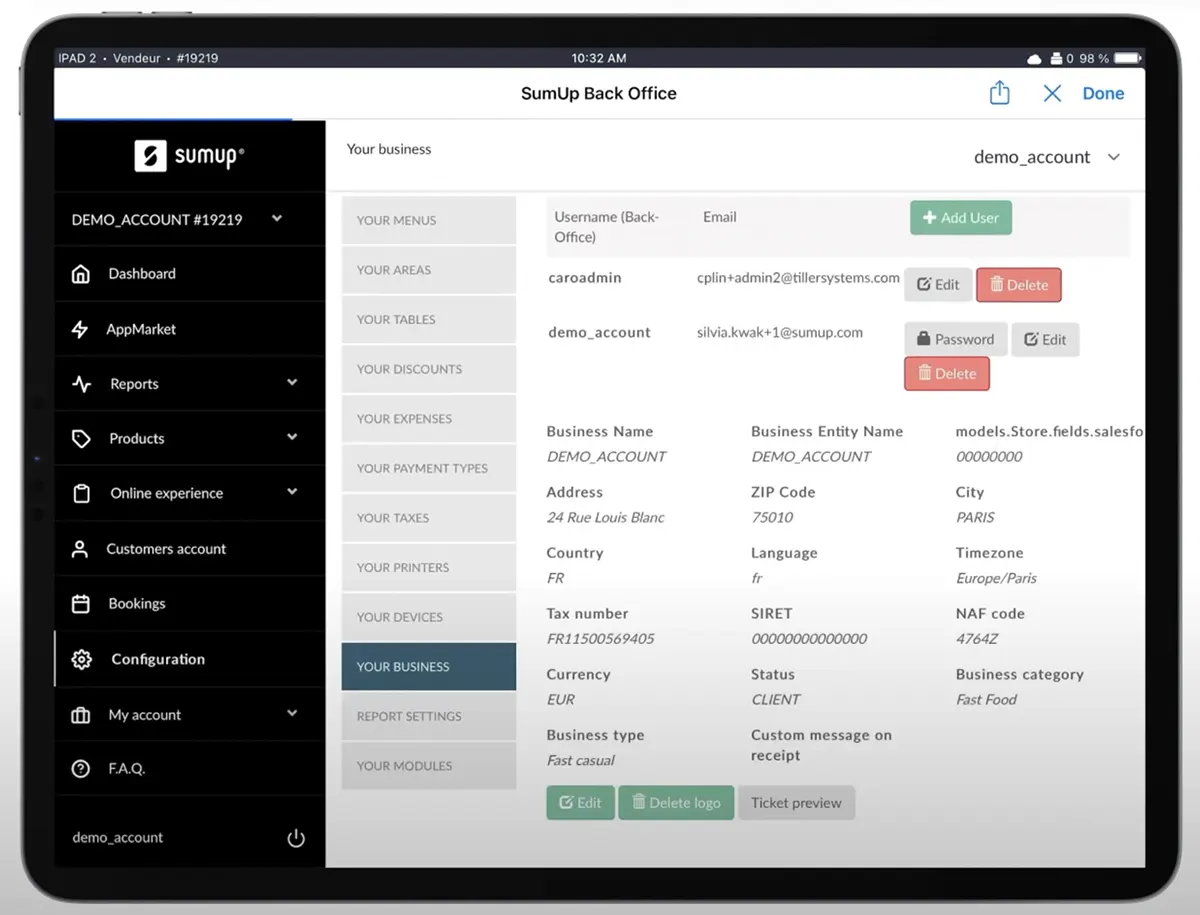Tap the battery indicator in status bar
Image resolution: width=1200 pixels, height=915 pixels.
pos(1127,58)
